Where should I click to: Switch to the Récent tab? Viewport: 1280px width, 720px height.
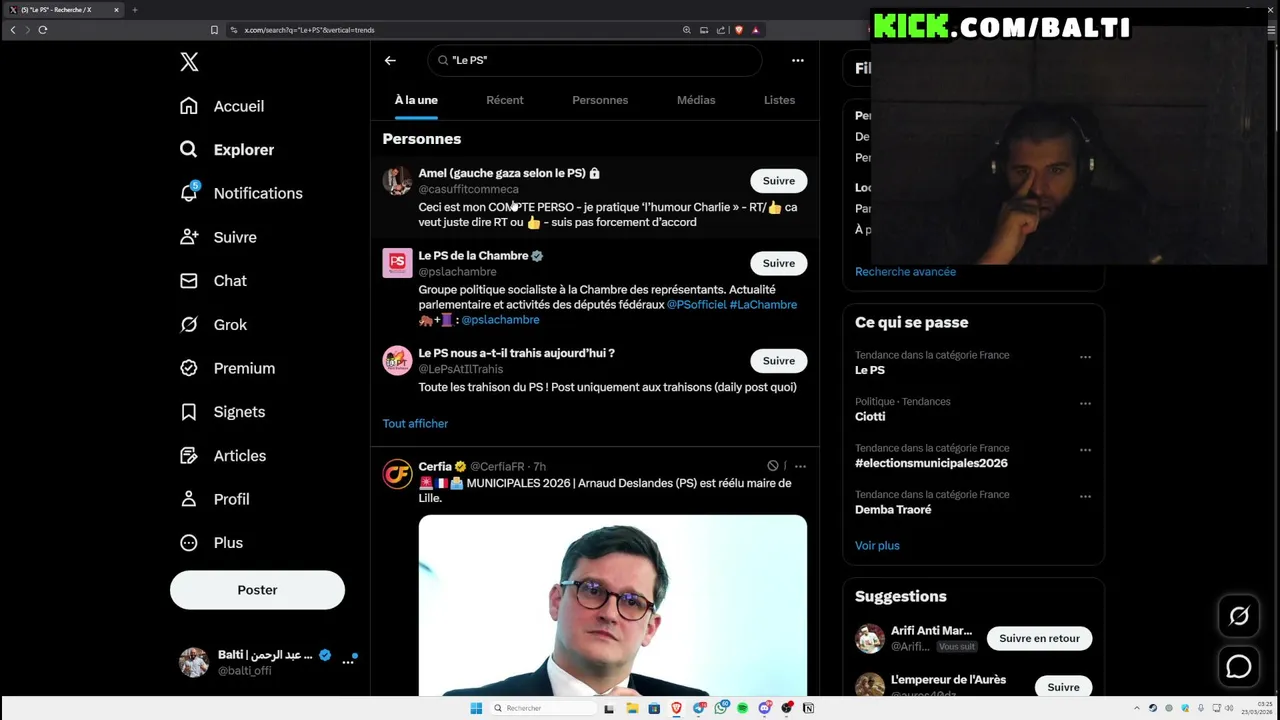coord(505,100)
